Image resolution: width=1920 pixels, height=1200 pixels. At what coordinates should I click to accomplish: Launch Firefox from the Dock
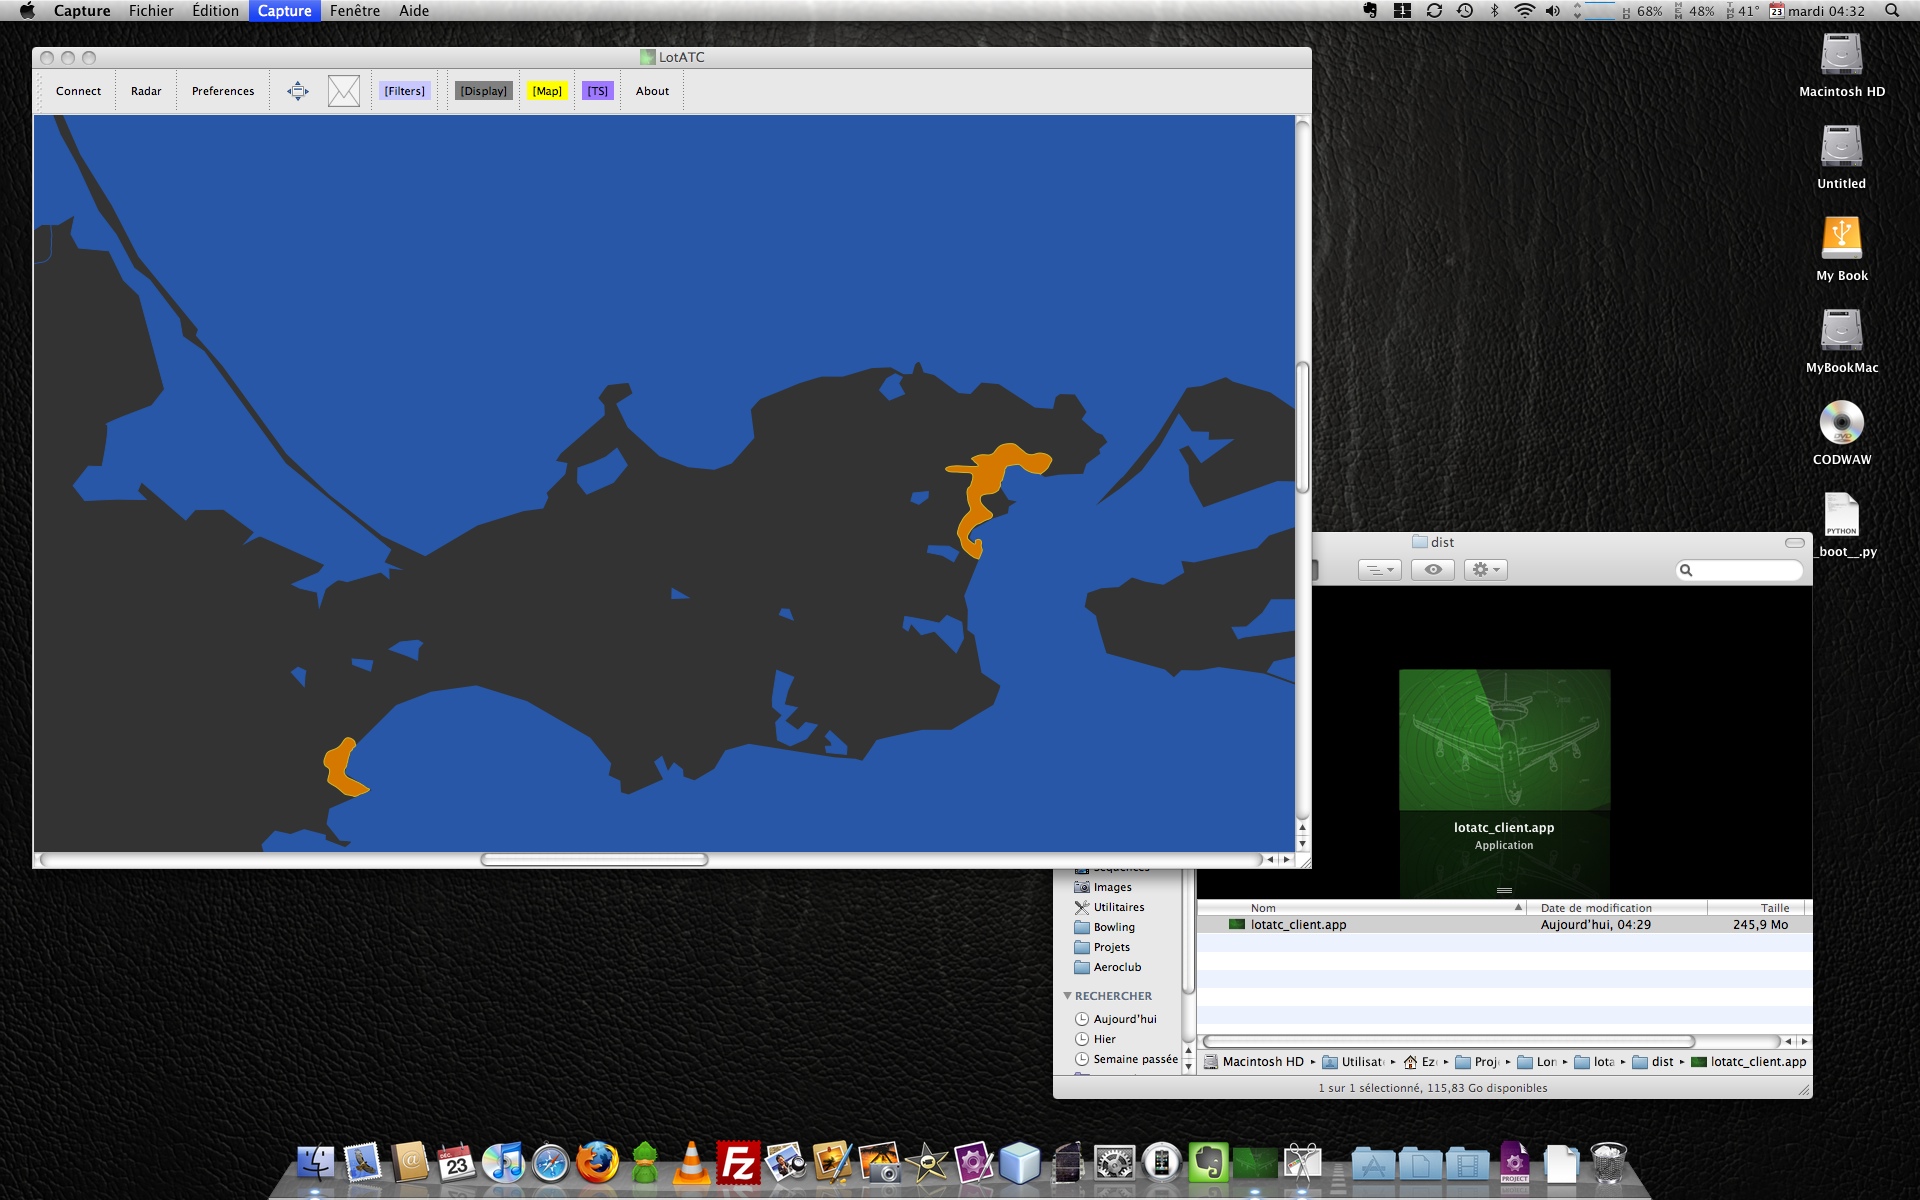(x=597, y=1163)
